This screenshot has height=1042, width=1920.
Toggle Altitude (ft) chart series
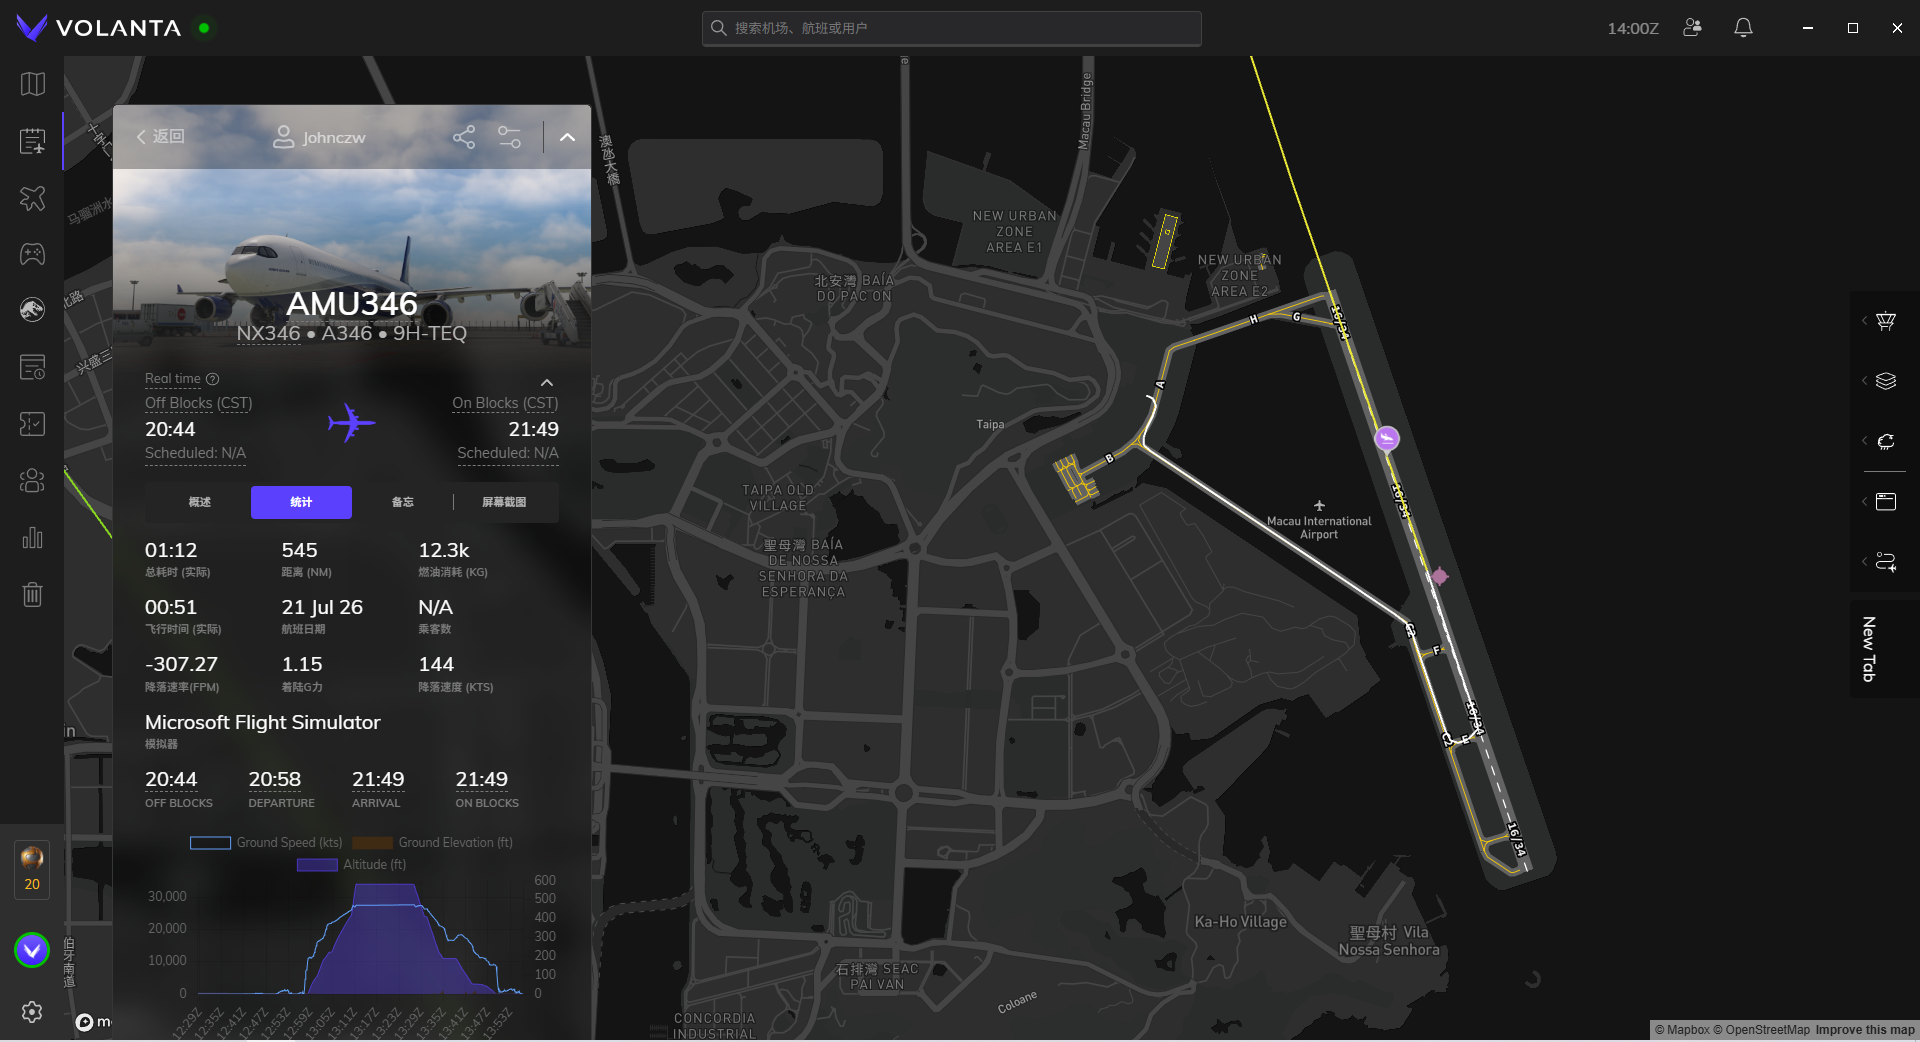pyautogui.click(x=351, y=865)
